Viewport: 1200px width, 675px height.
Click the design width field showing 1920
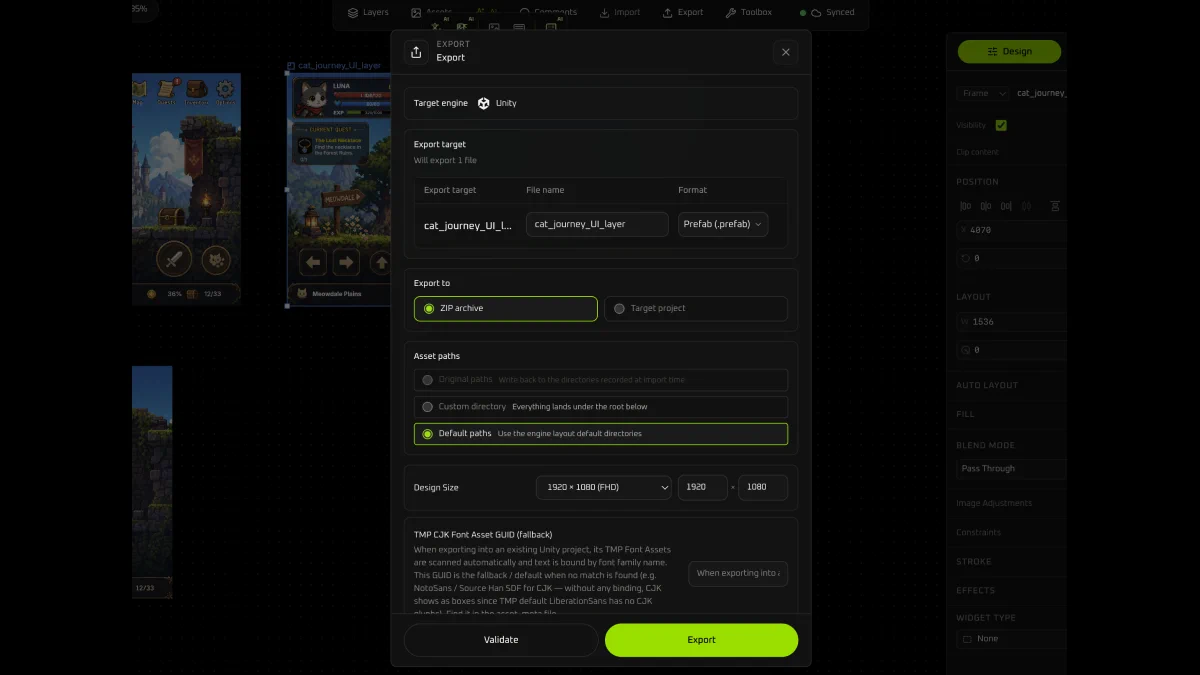coord(703,487)
